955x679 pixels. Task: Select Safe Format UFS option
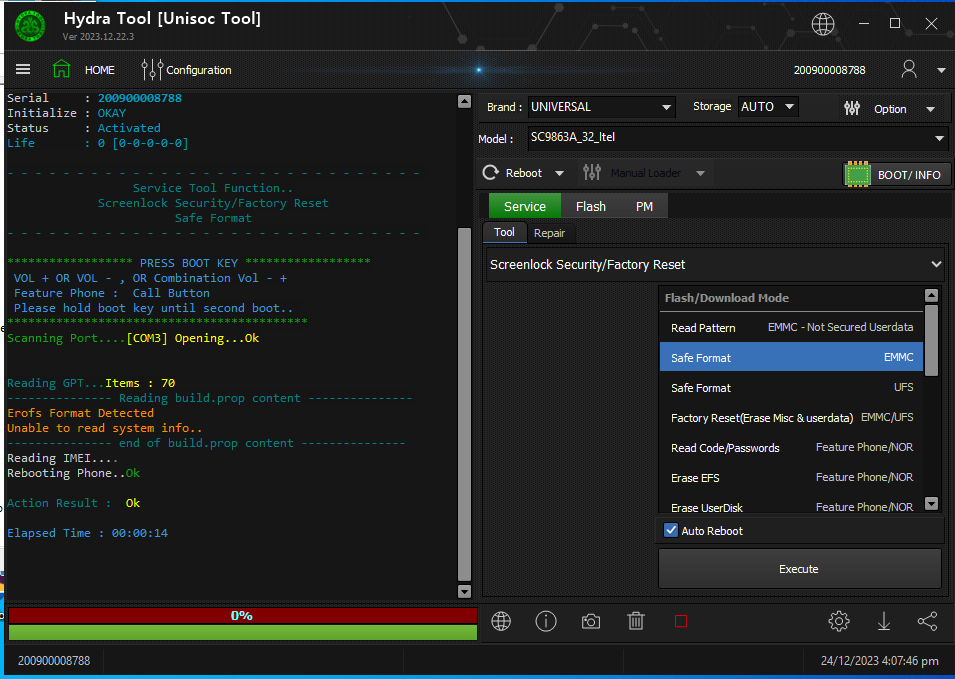[x=791, y=387]
